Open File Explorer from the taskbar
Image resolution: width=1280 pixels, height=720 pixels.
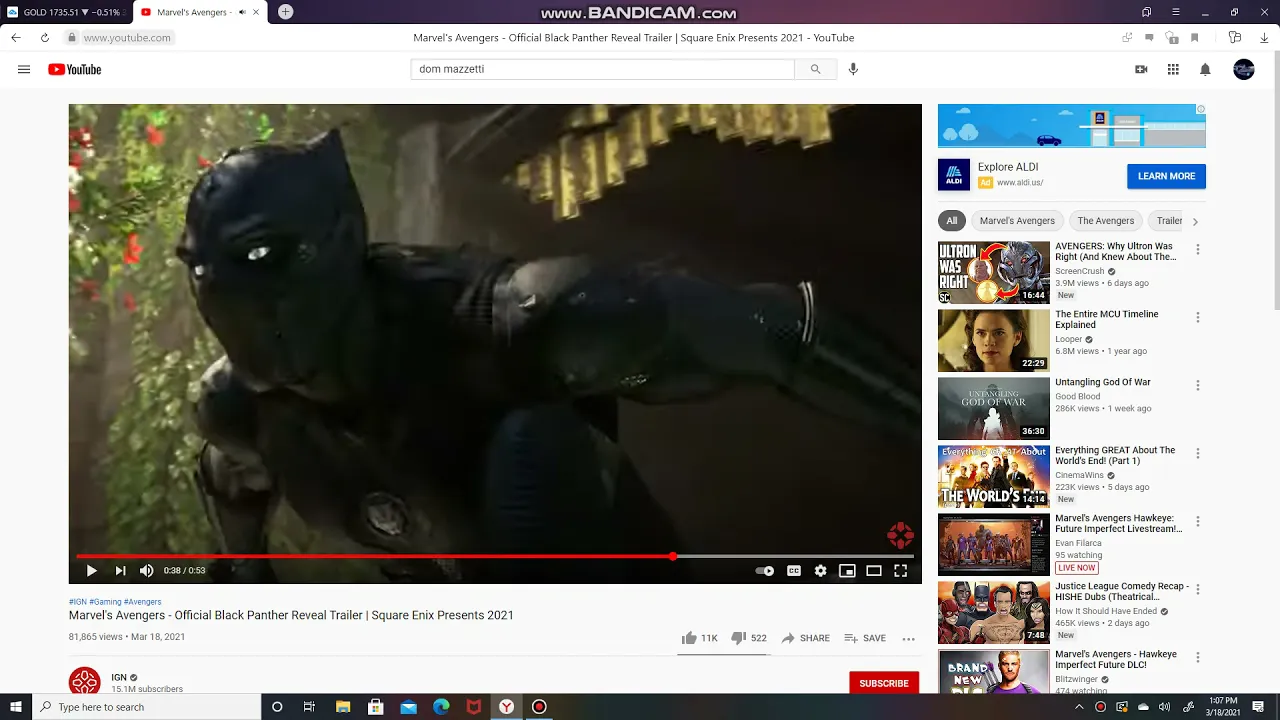(343, 707)
